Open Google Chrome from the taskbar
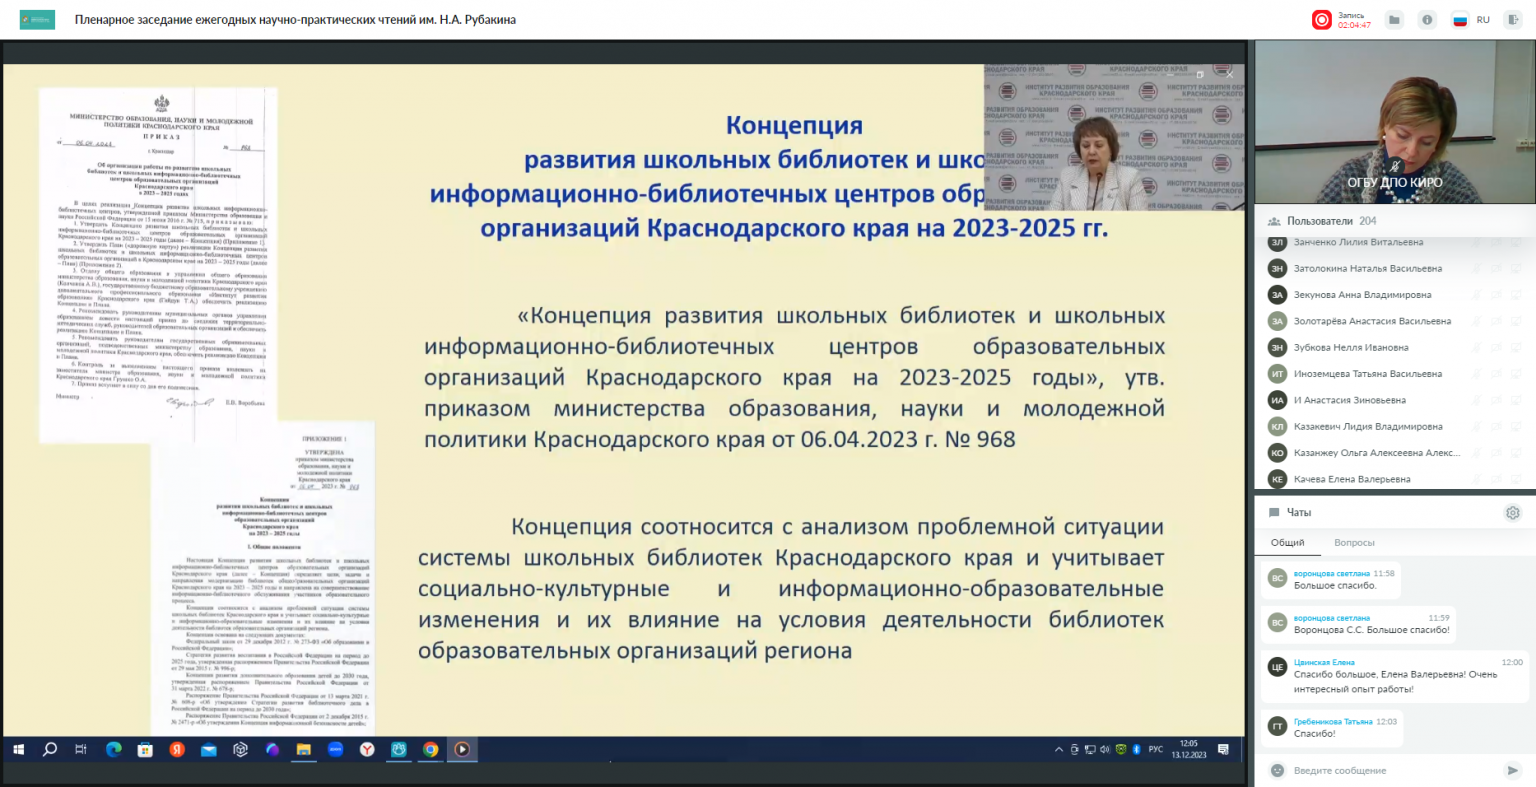Viewport: 1536px width, 787px height. tap(430, 749)
